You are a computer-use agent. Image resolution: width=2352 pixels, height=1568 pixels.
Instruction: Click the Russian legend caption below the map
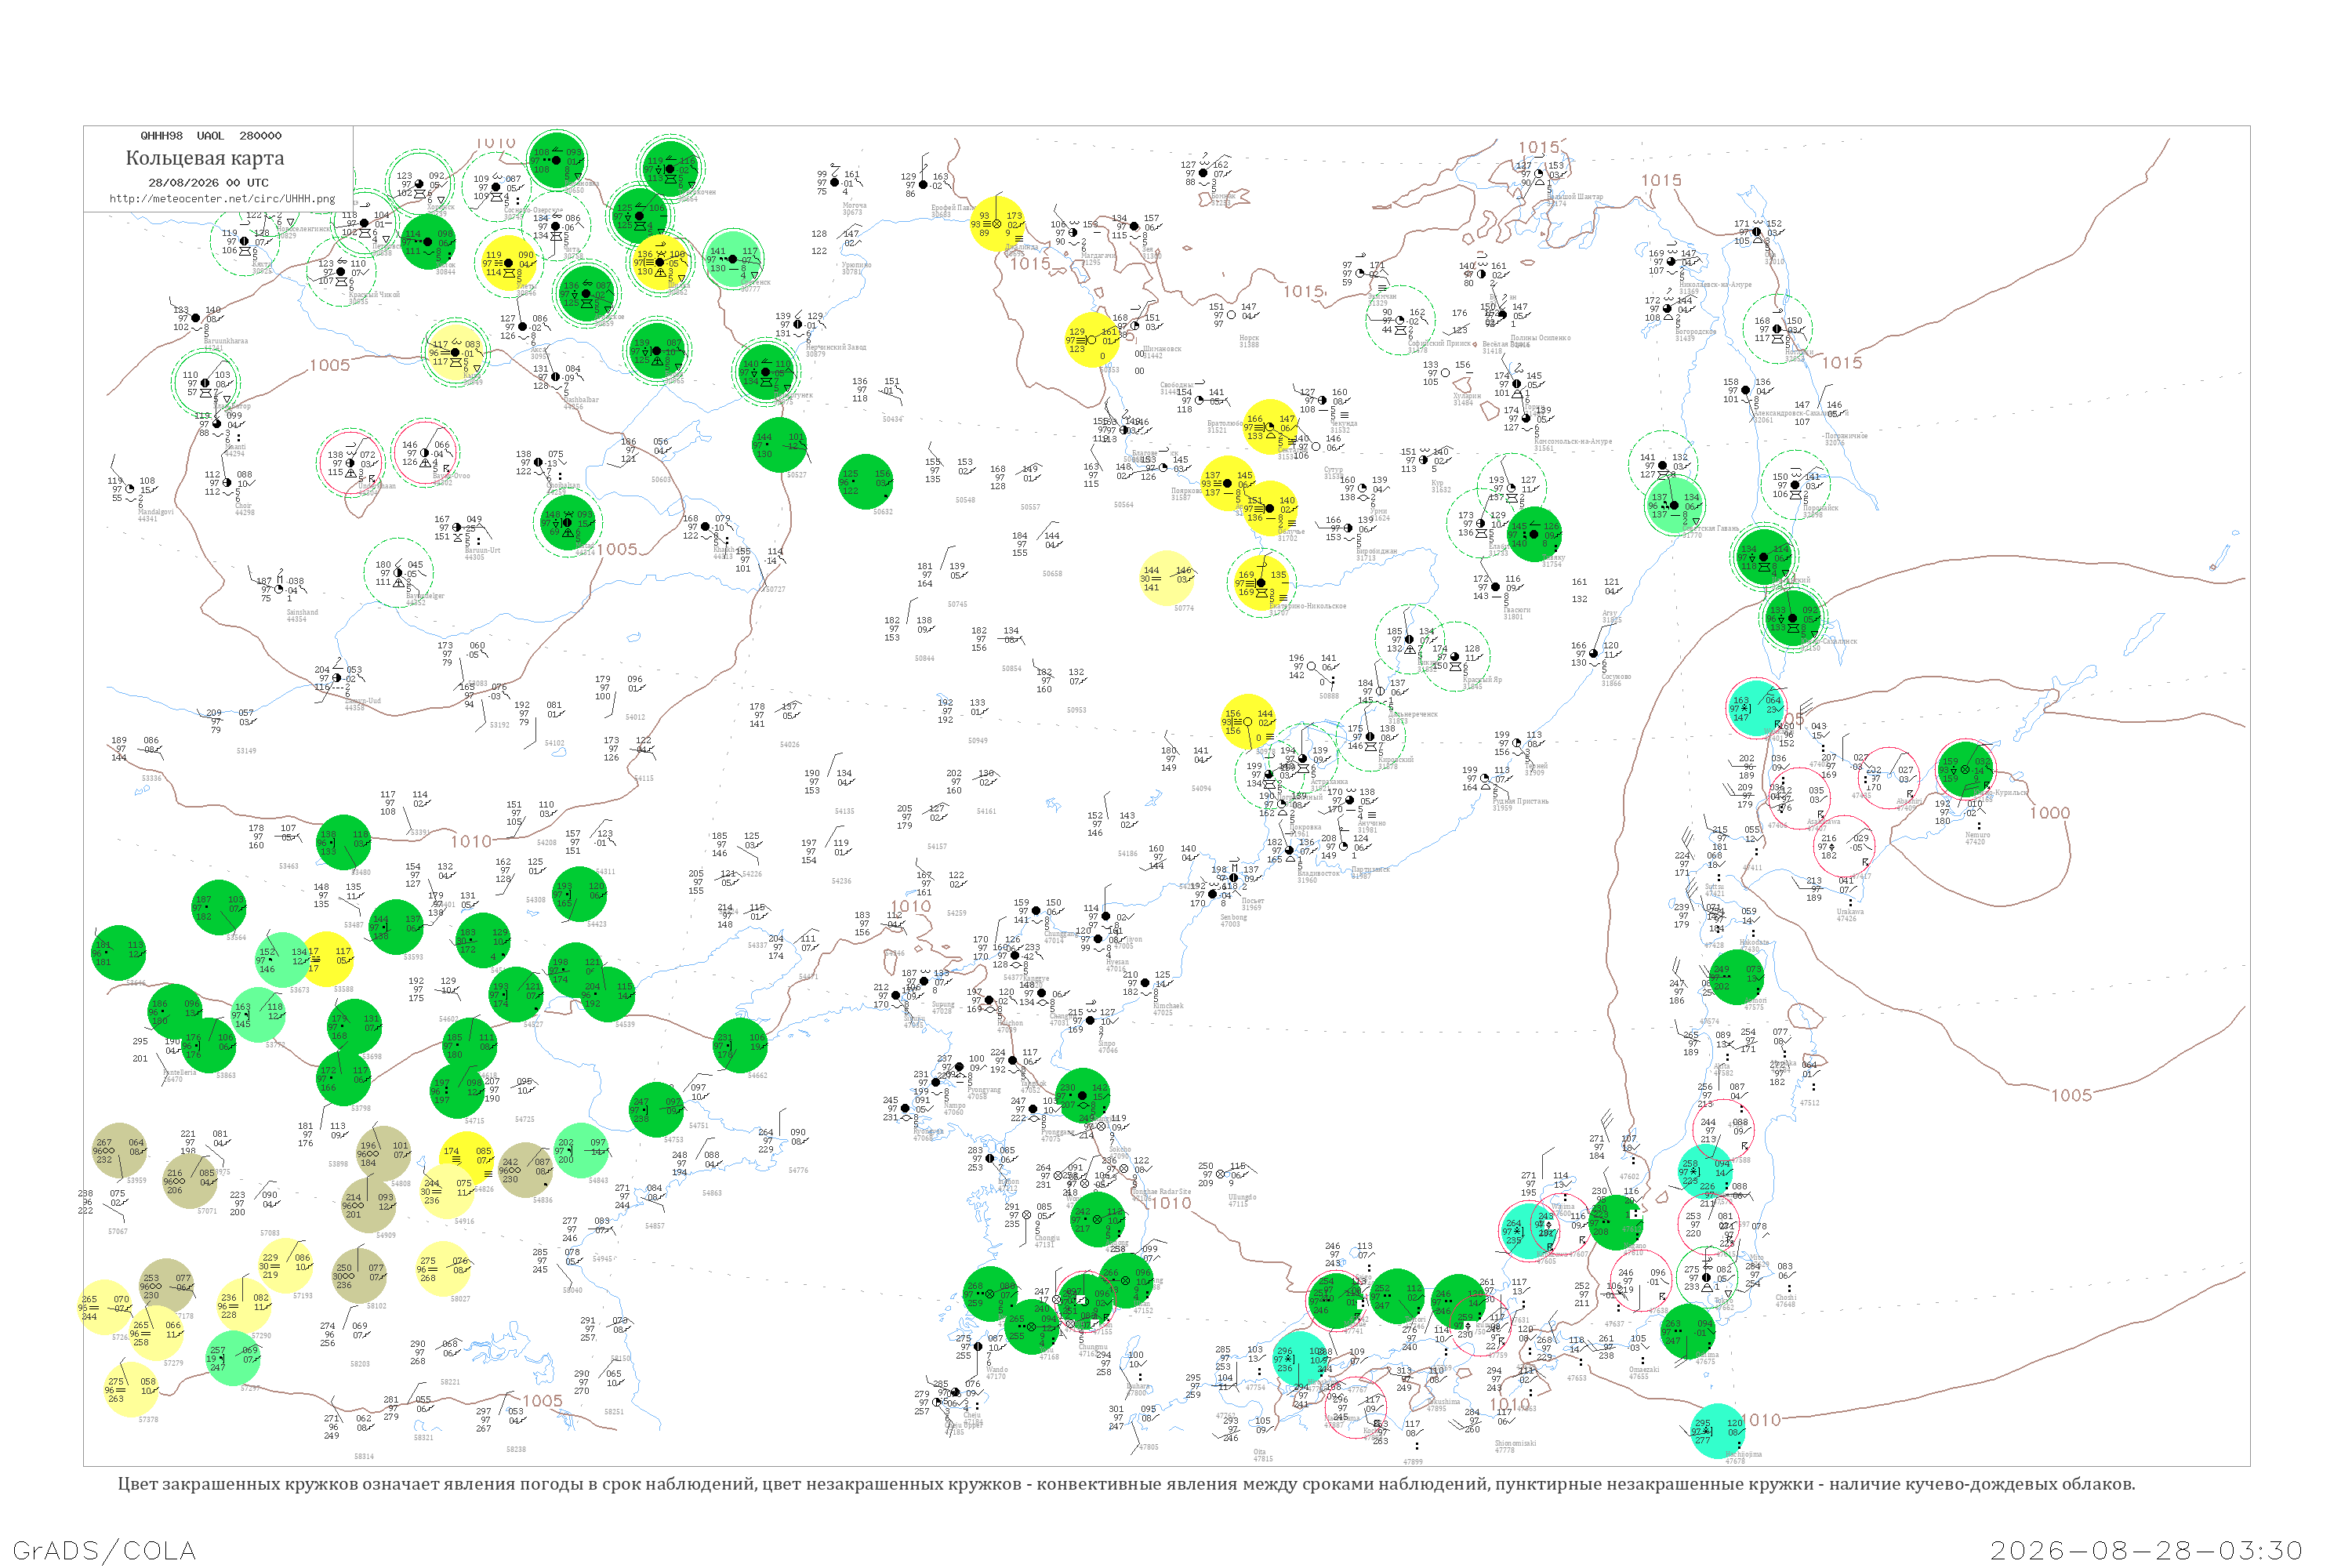coord(1126,1484)
